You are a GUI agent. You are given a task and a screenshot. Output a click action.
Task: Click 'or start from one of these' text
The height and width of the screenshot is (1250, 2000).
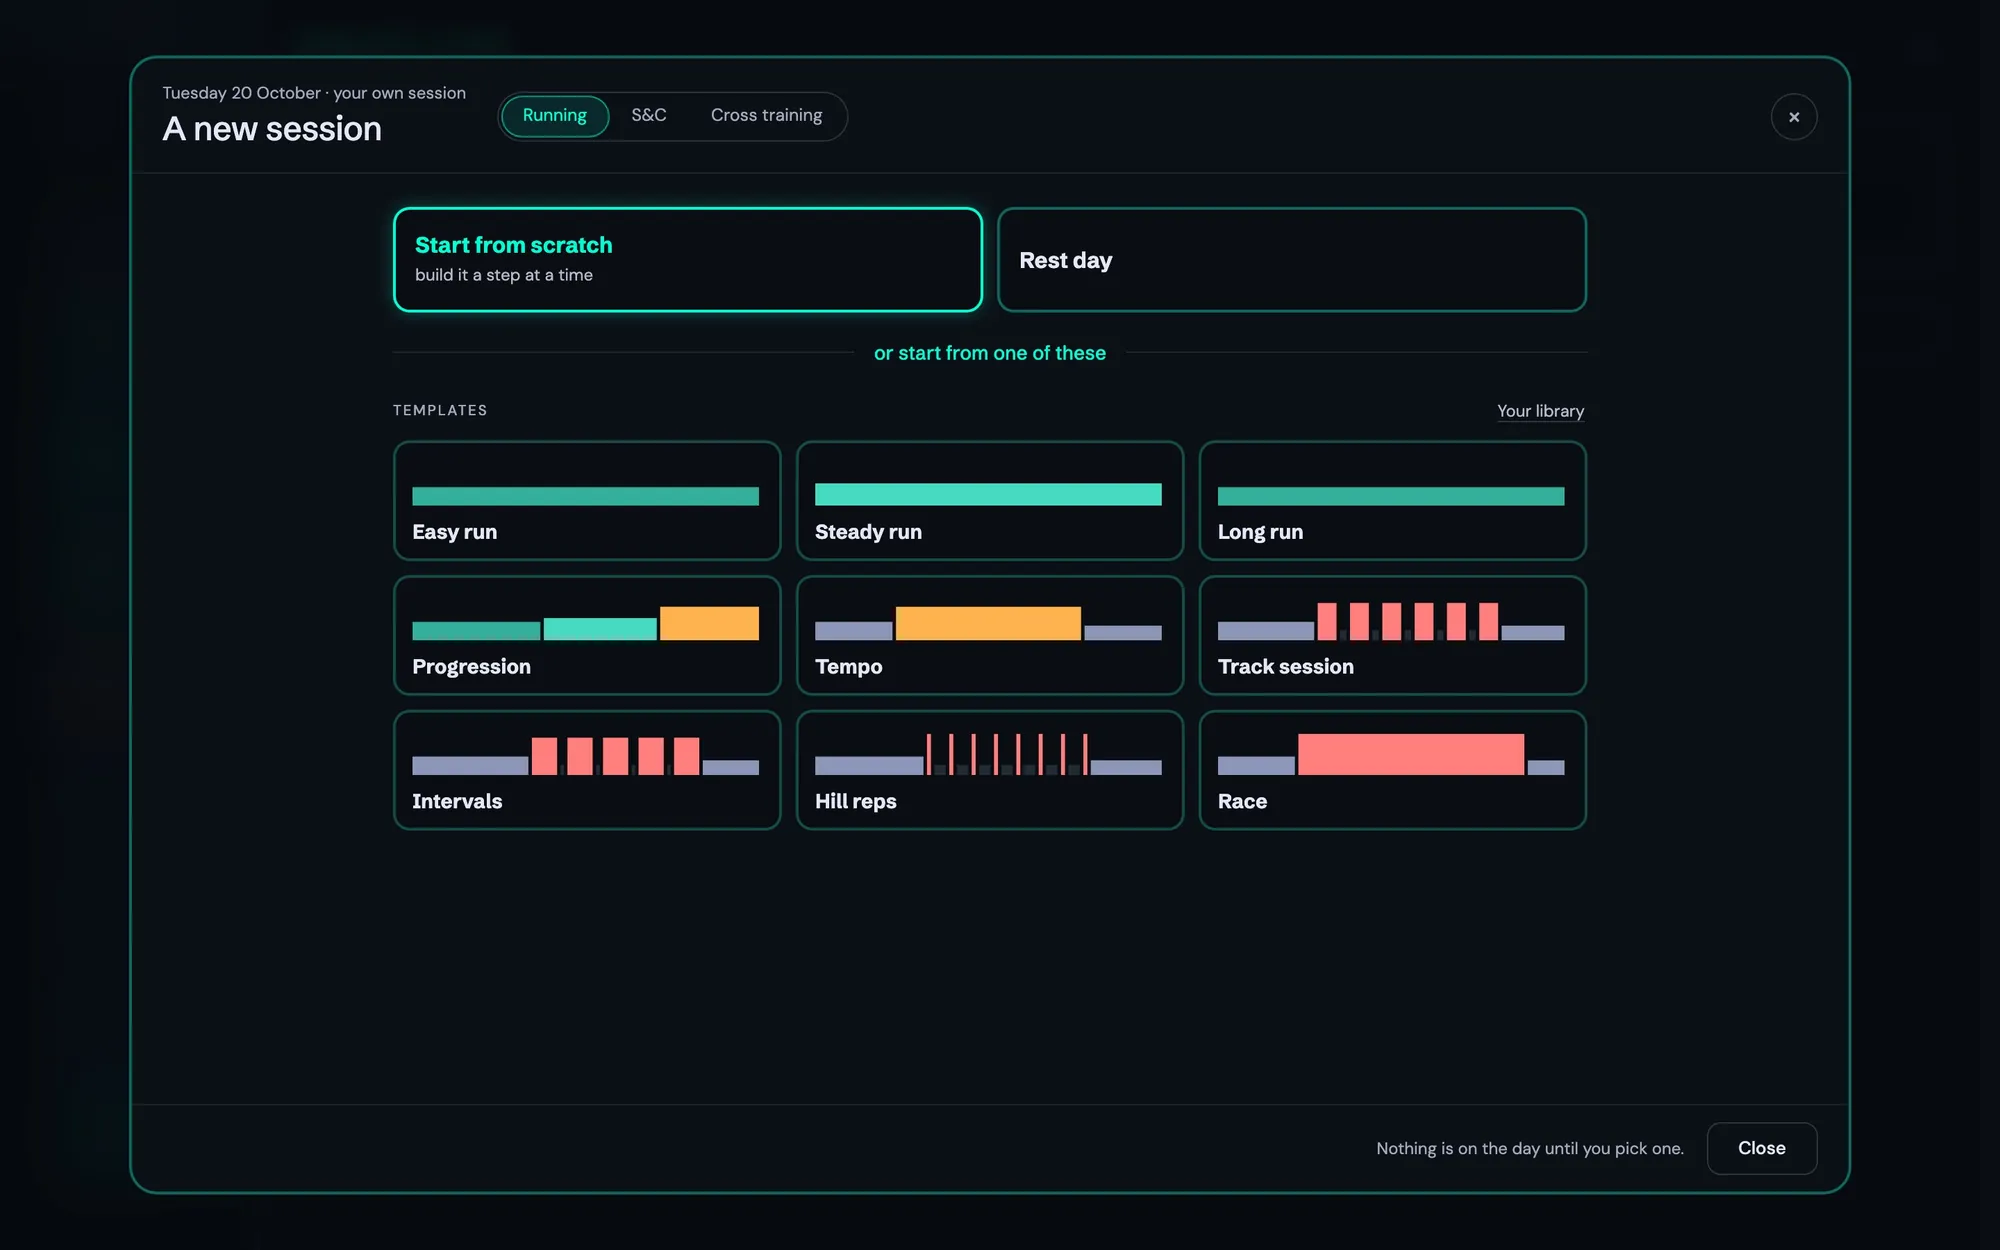point(990,353)
